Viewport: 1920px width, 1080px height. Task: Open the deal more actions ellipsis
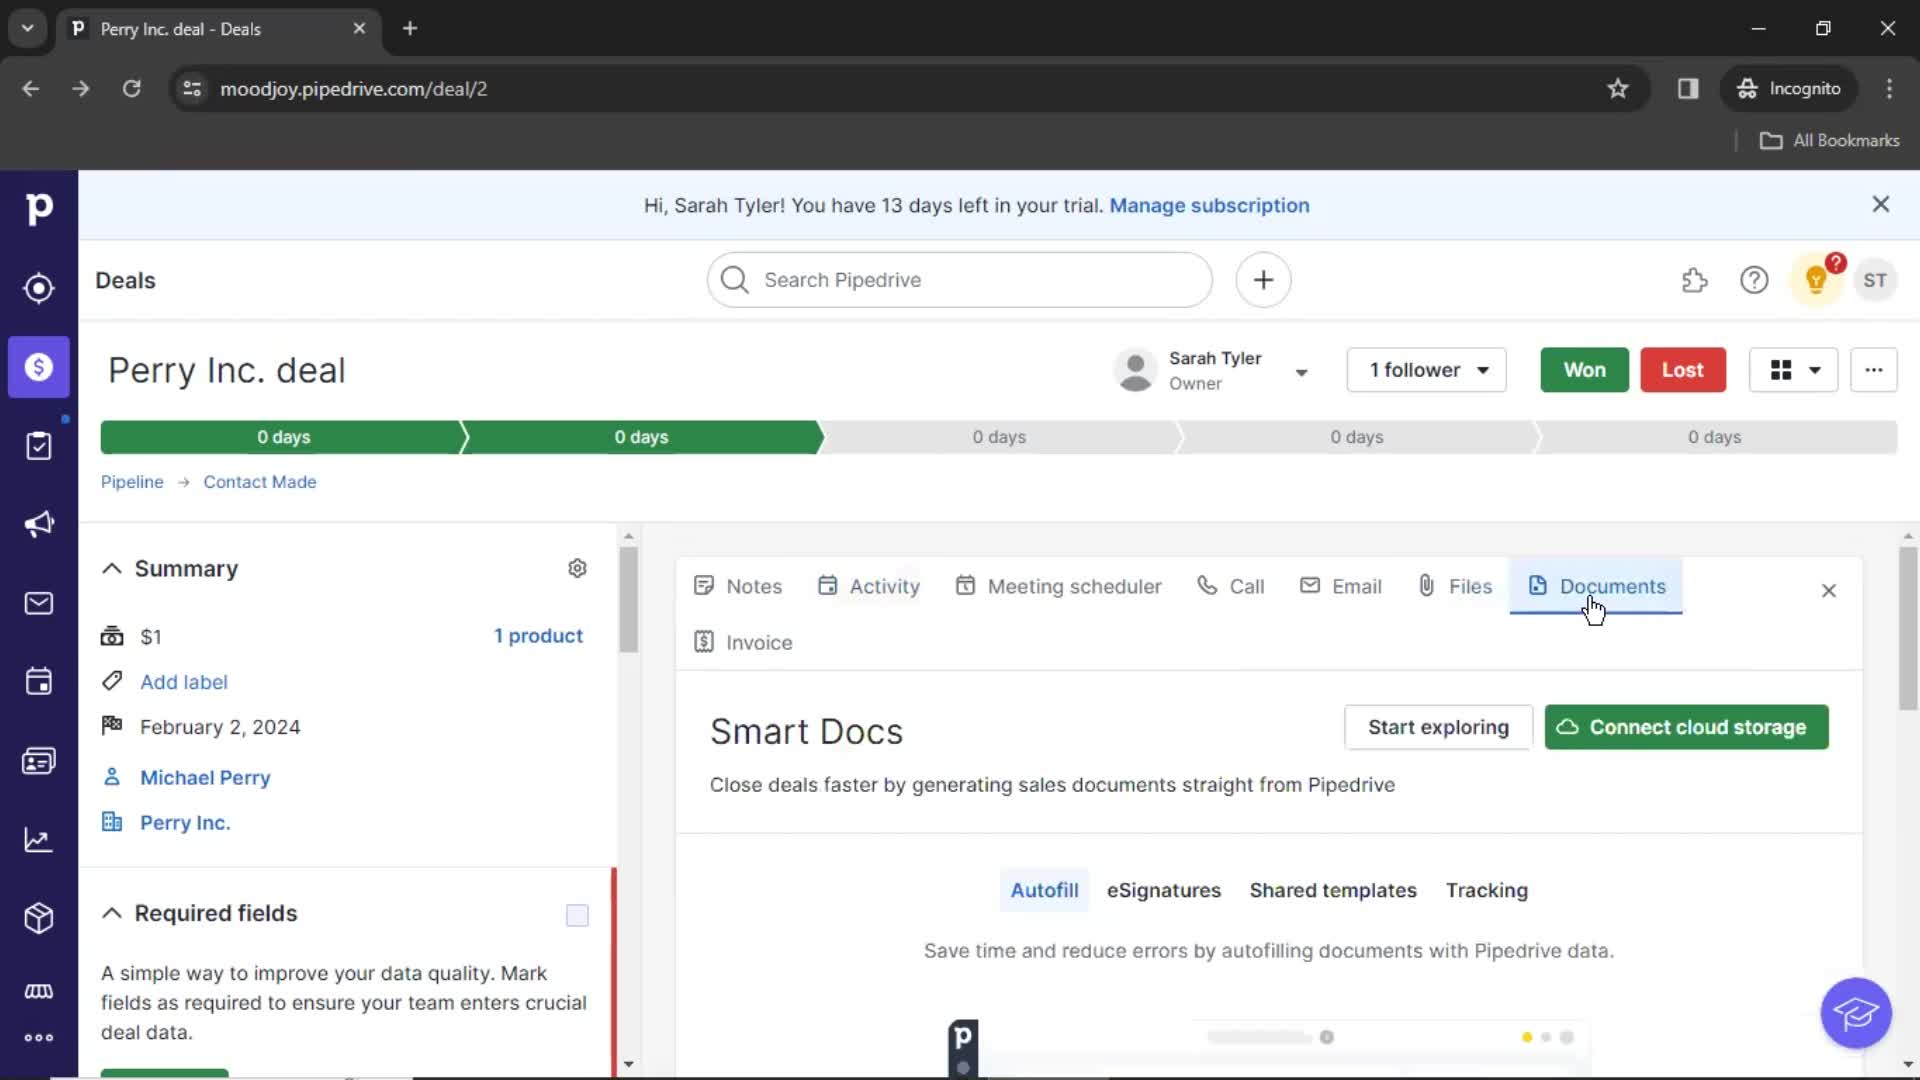1873,370
